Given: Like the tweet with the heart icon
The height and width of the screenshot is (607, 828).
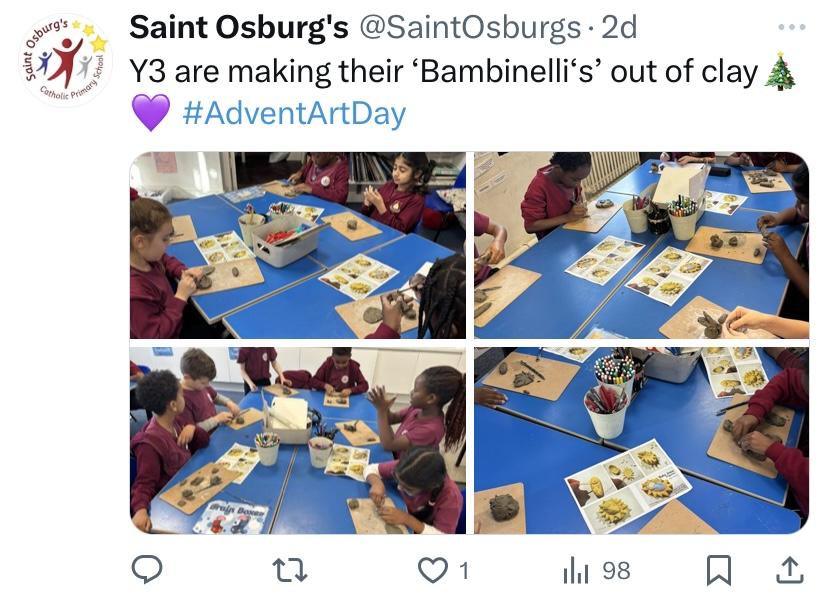Looking at the screenshot, I should 431,570.
